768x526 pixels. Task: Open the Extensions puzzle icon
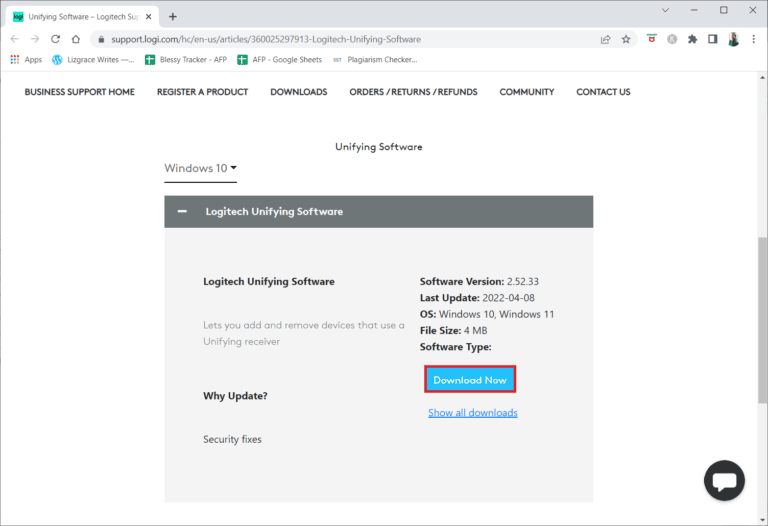692,39
